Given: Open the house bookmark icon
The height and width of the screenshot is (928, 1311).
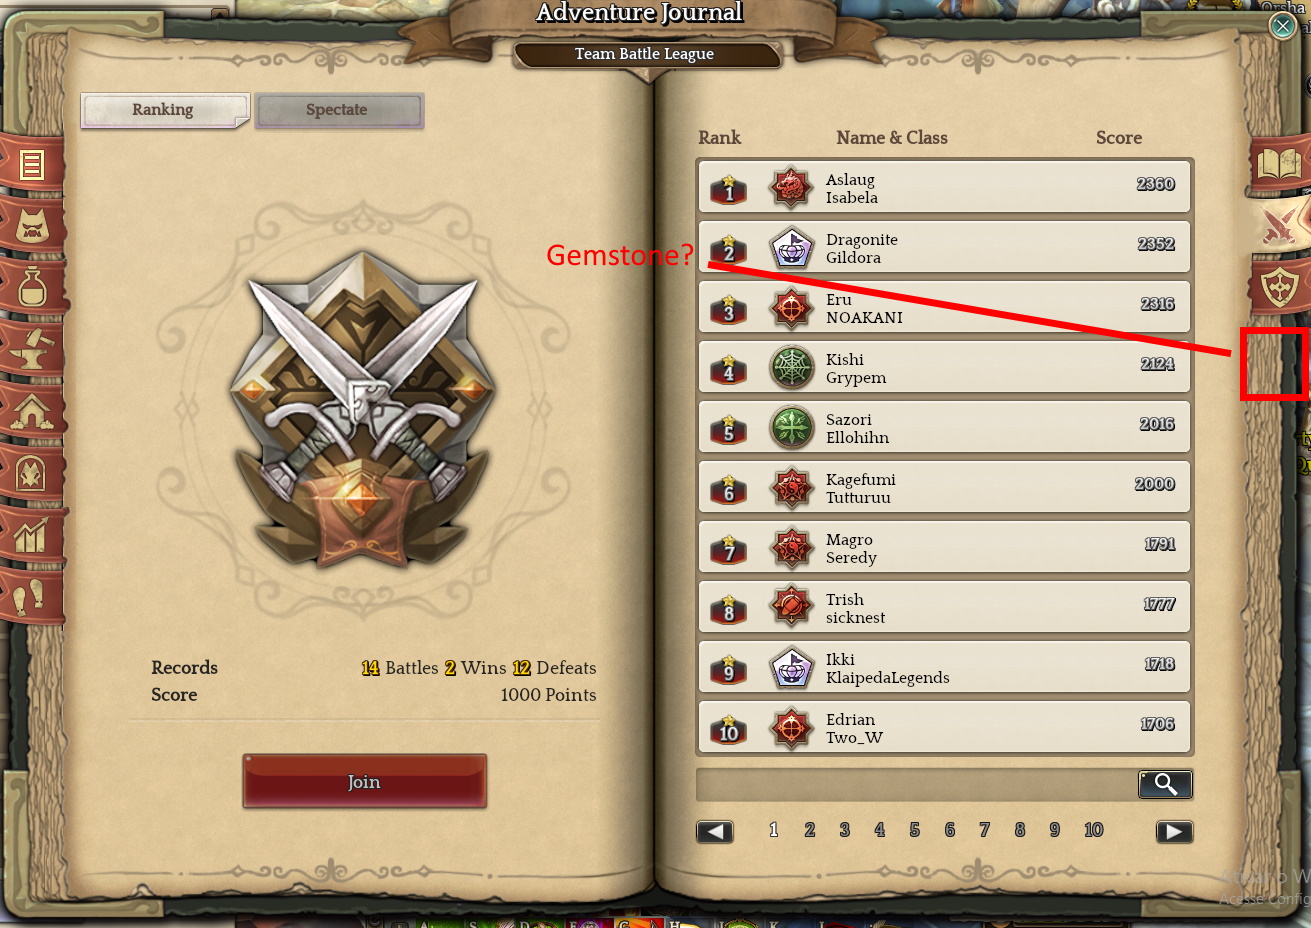Looking at the screenshot, I should coord(32,411).
